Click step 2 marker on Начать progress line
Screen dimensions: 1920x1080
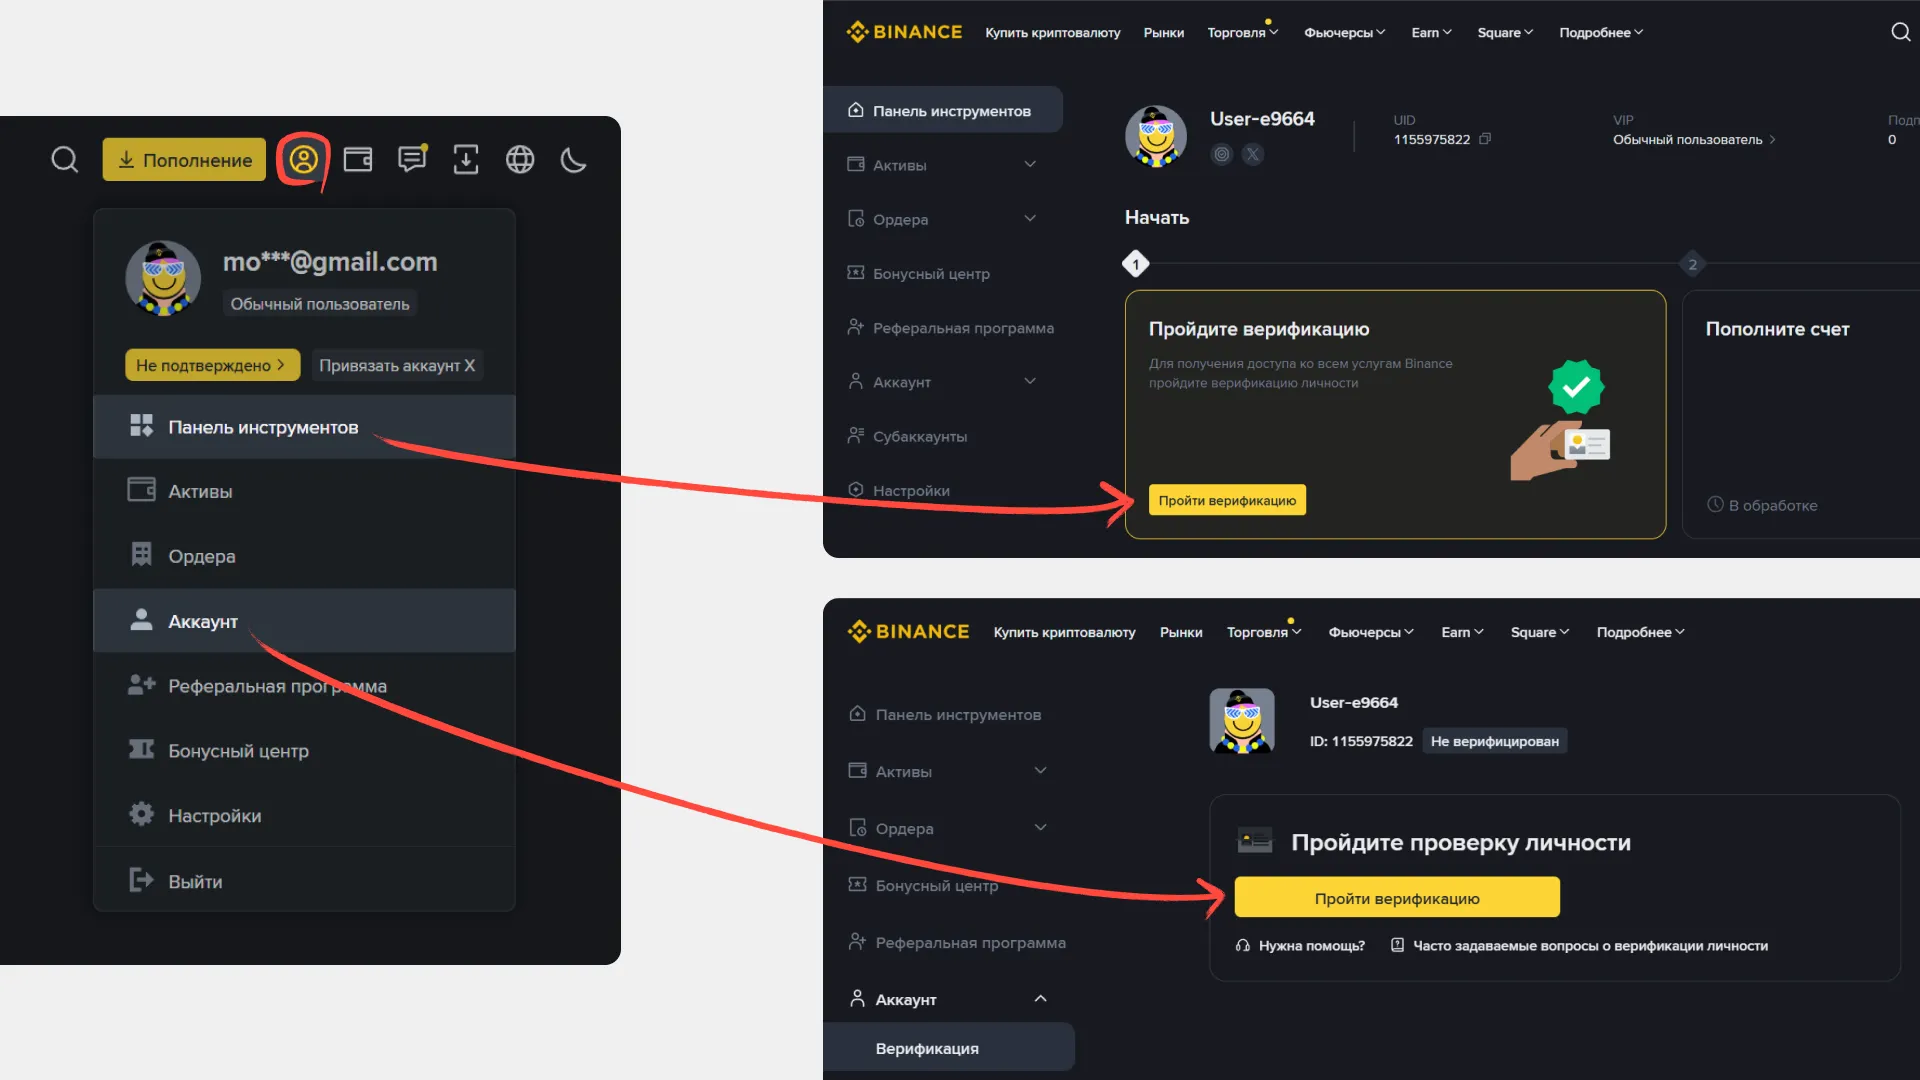[1692, 264]
